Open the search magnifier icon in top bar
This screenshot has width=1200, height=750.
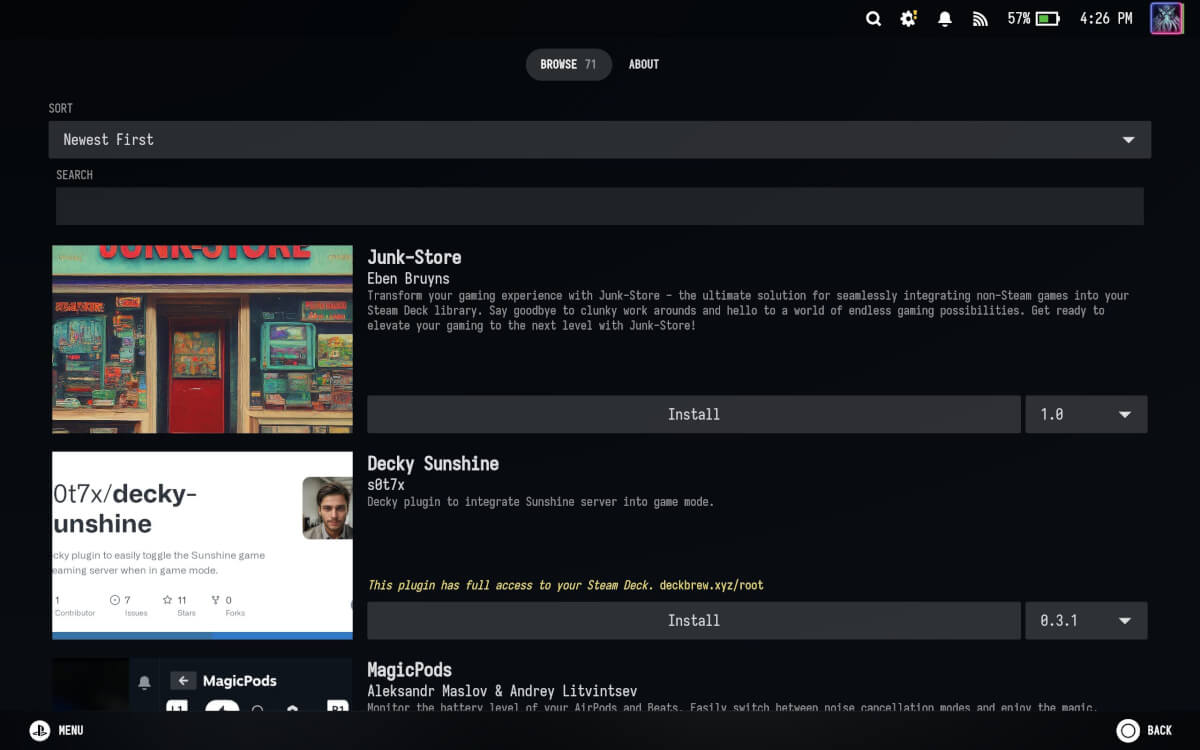[873, 18]
